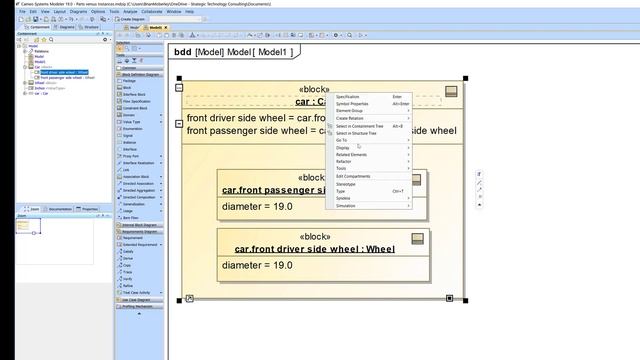Viewport: 640px width, 360px height.
Task: Open the Display submenu
Action: [369, 148]
